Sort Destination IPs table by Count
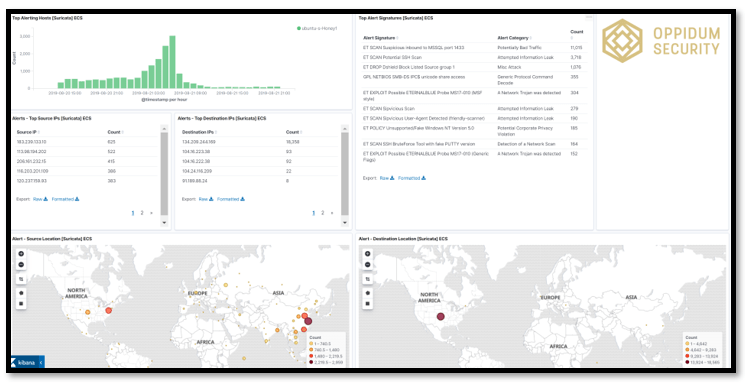 tap(294, 132)
